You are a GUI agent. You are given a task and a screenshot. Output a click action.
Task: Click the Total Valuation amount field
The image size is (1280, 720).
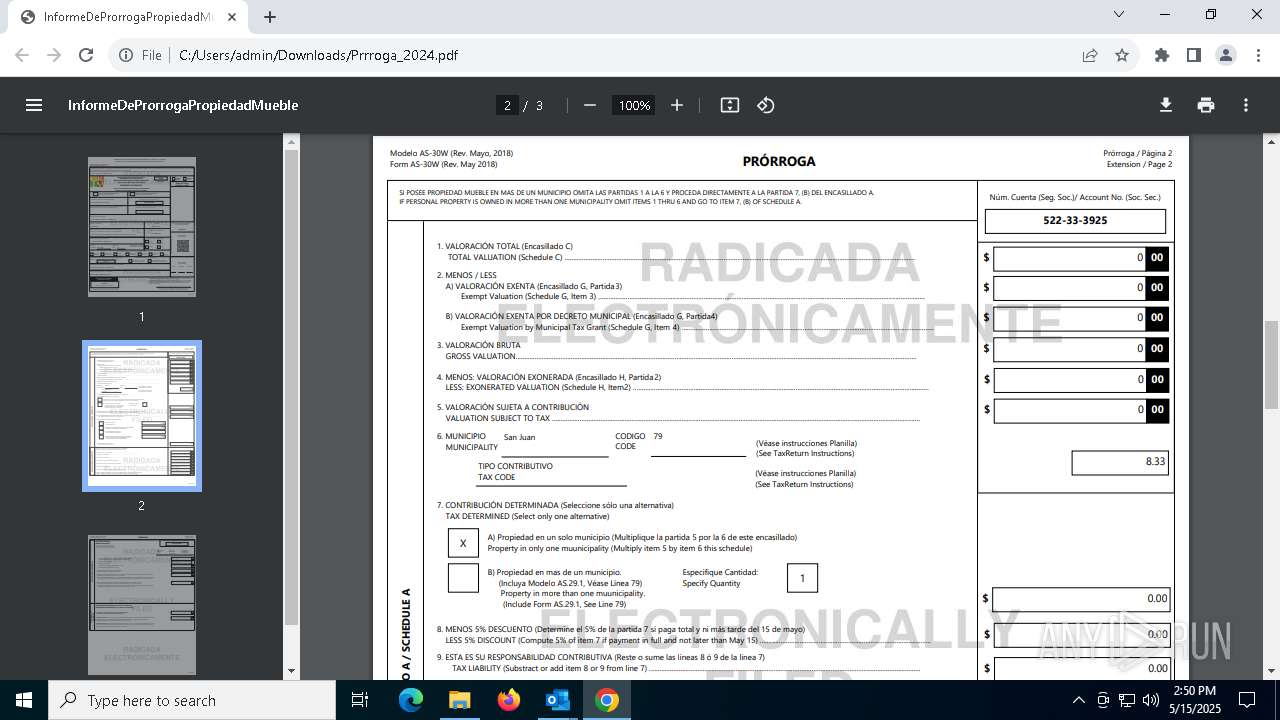click(1080, 258)
